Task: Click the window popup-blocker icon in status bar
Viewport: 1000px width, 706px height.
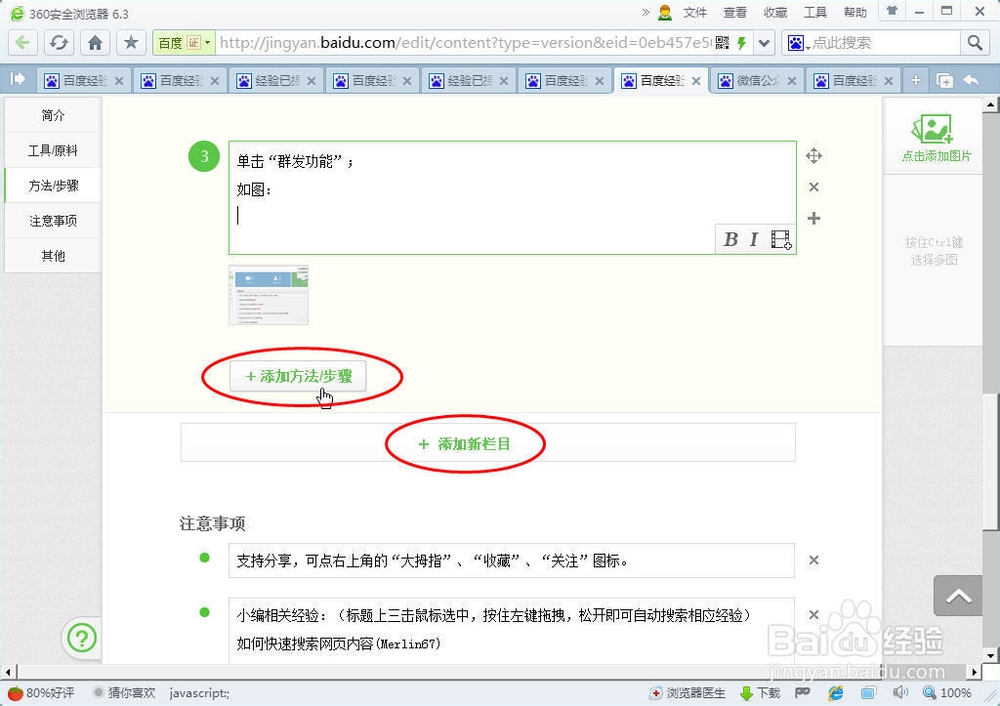Action: tap(868, 693)
